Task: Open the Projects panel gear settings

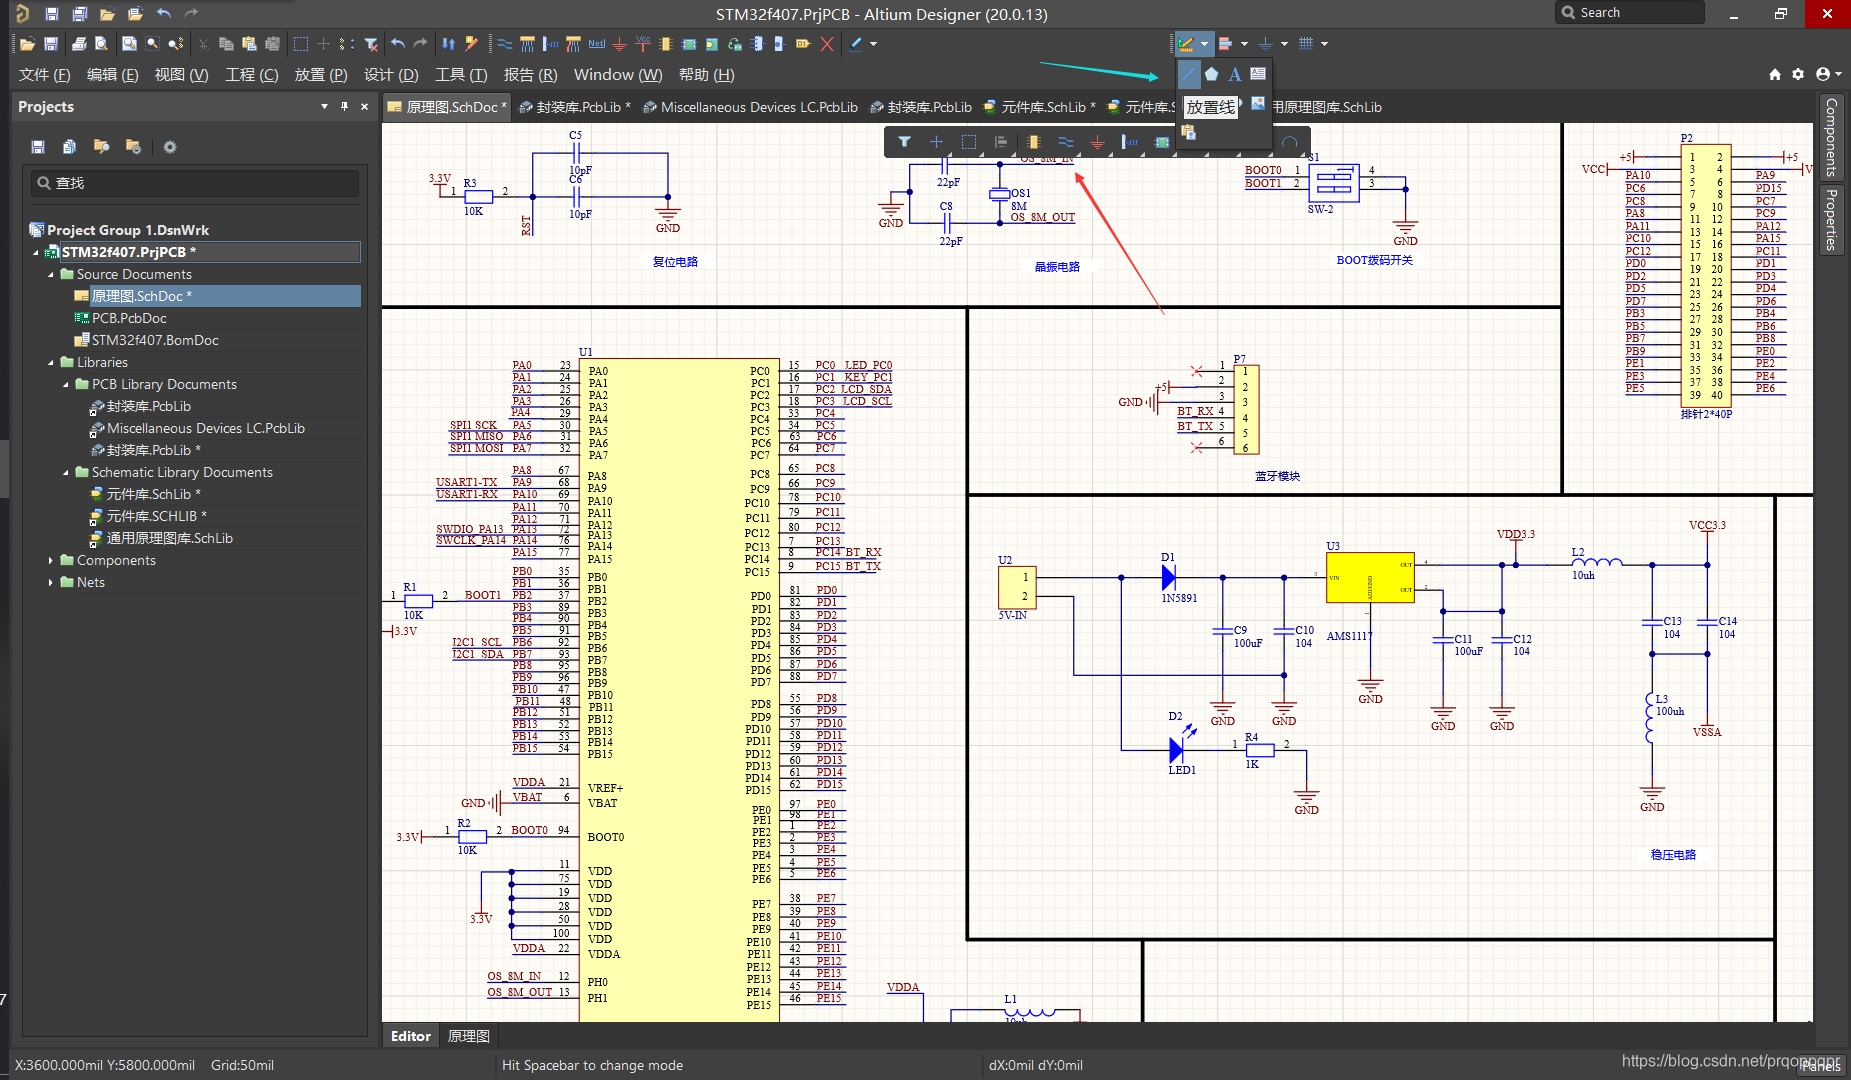Action: [x=170, y=147]
